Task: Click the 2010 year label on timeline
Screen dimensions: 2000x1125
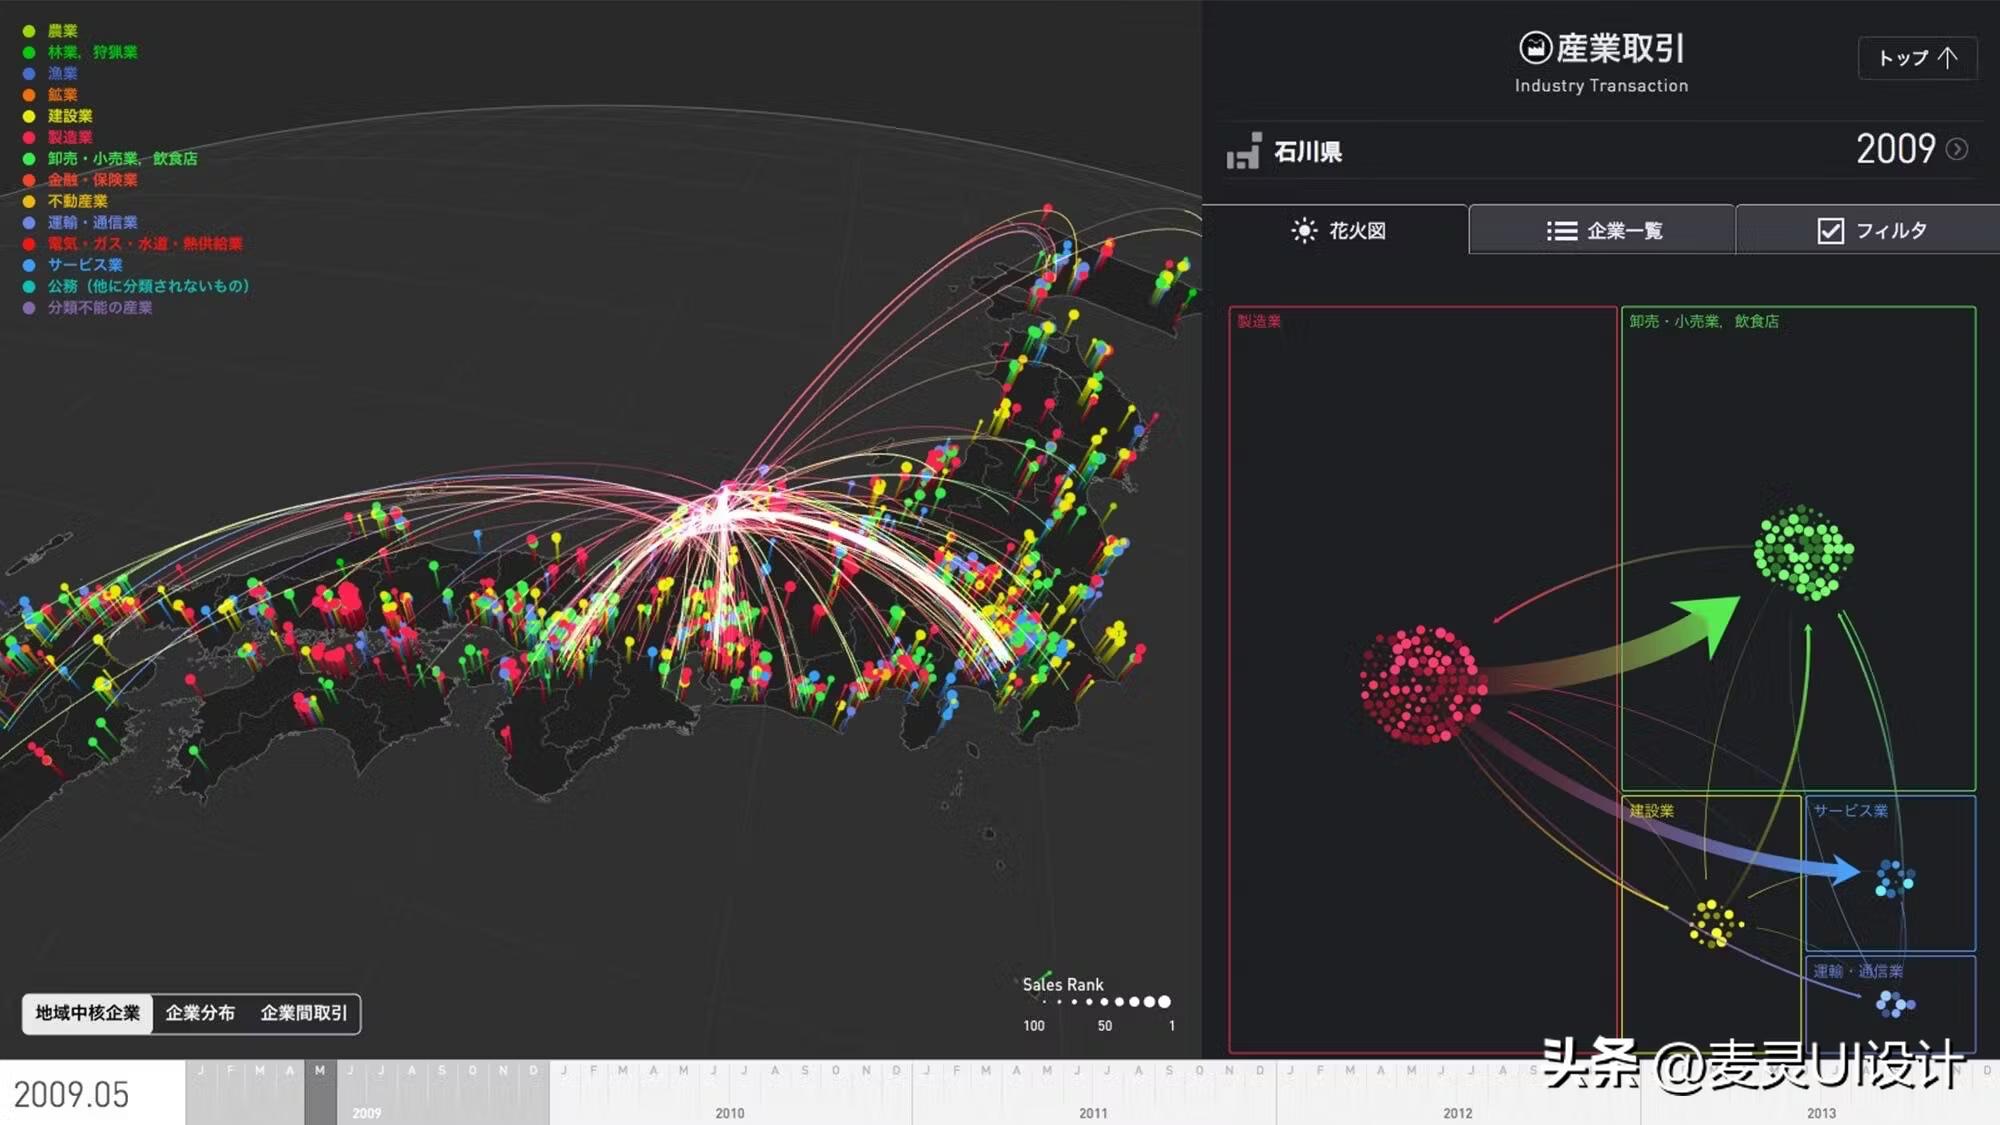Action: click(729, 1113)
